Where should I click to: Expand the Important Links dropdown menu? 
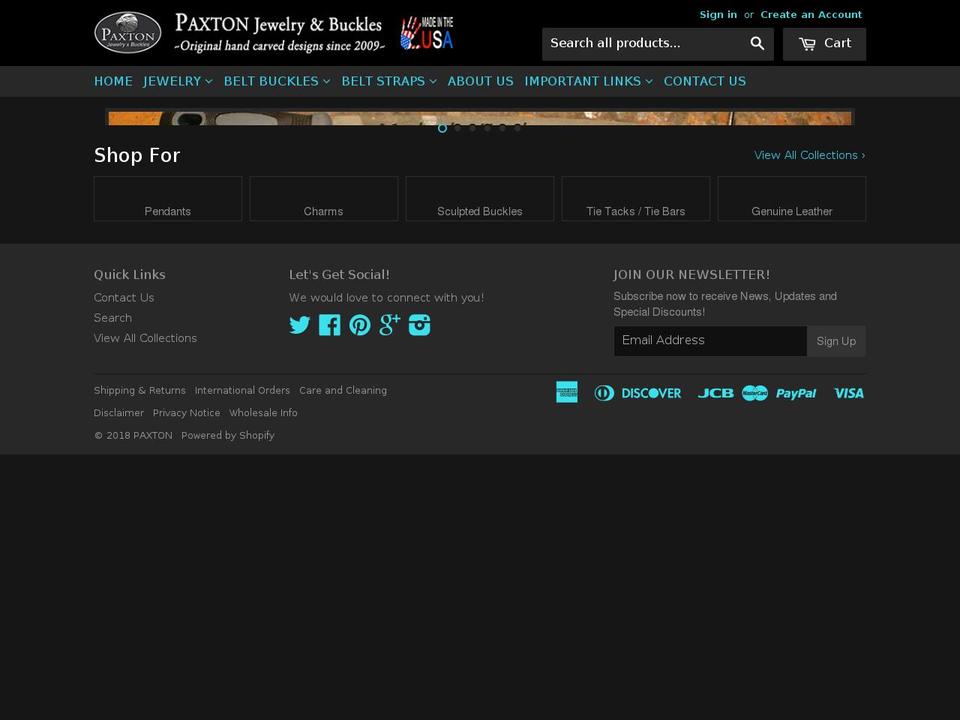588,81
